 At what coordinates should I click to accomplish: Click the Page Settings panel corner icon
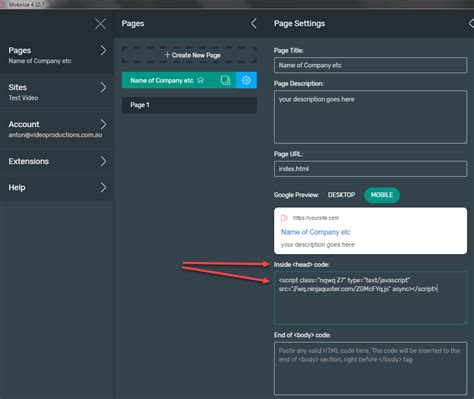pyautogui.click(x=471, y=23)
